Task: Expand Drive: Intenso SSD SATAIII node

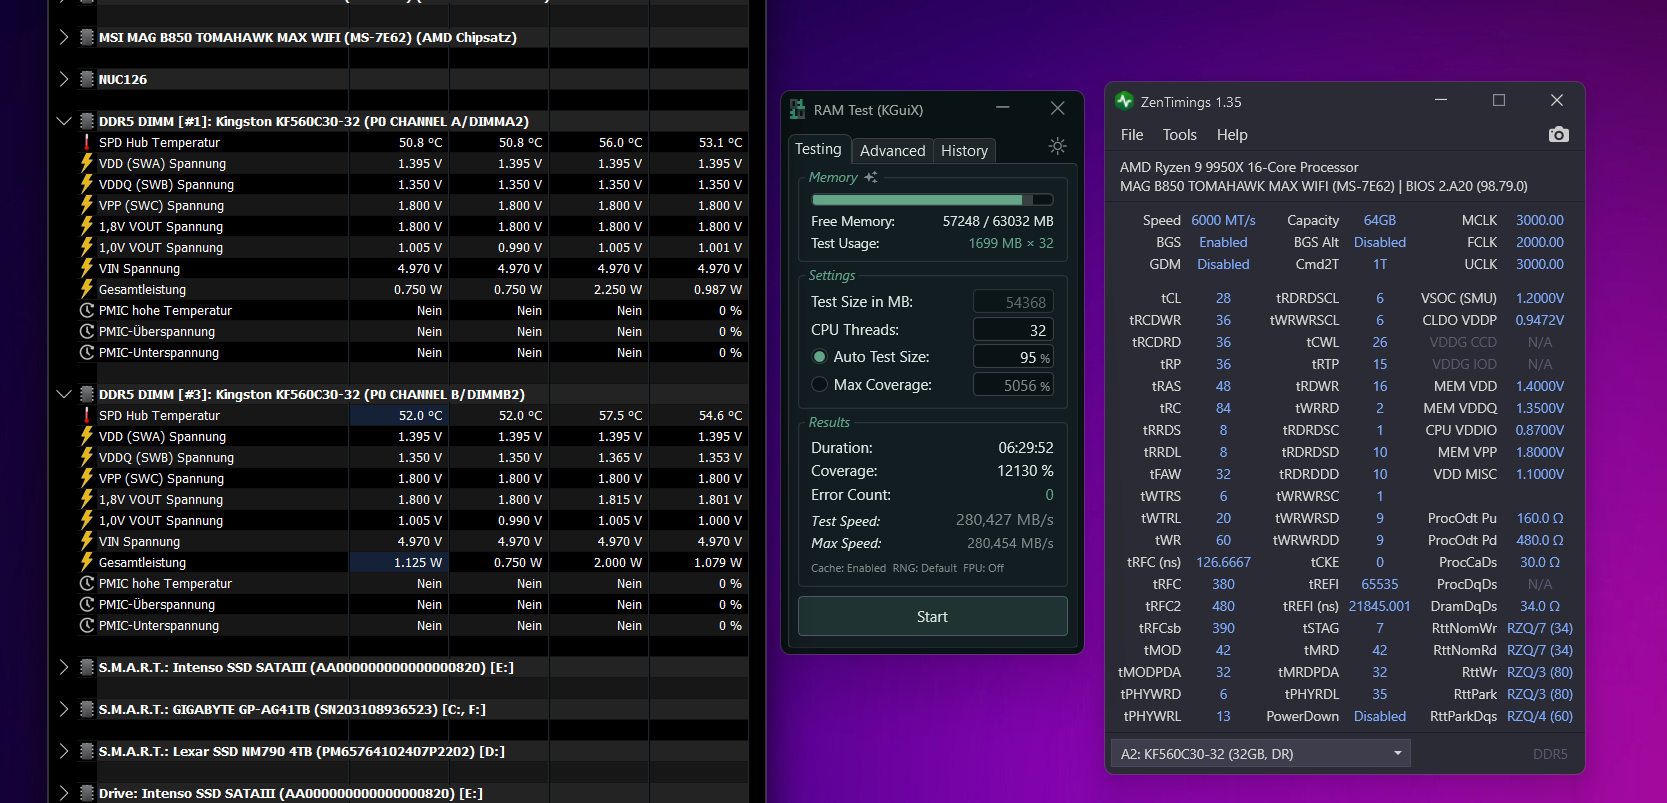Action: click(64, 793)
